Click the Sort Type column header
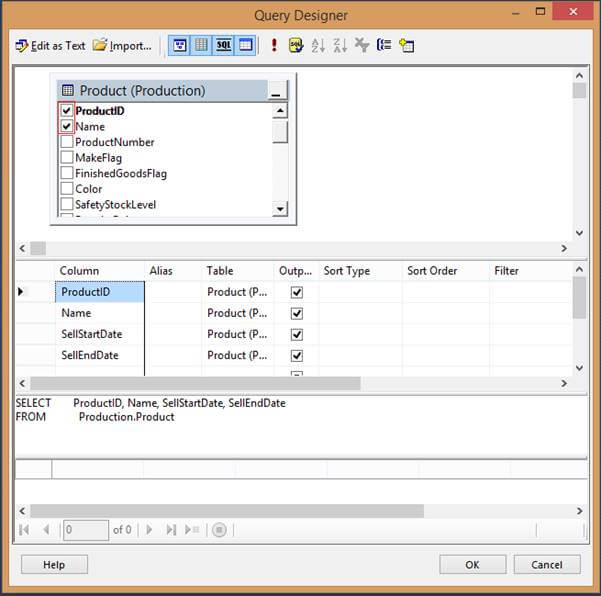Image resolution: width=601 pixels, height=596 pixels. (x=361, y=271)
